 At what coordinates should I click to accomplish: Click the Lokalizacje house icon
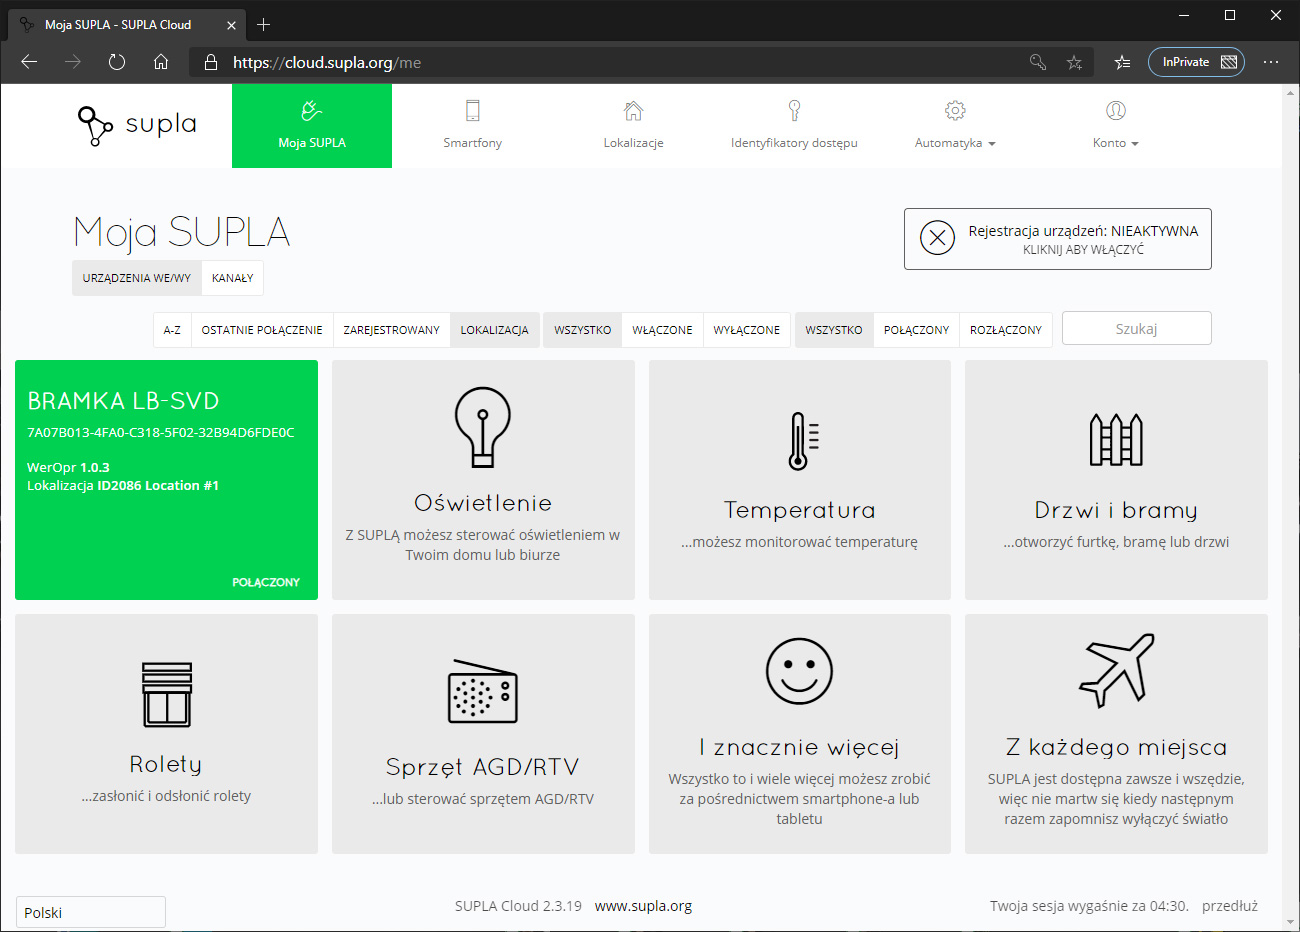tap(633, 110)
